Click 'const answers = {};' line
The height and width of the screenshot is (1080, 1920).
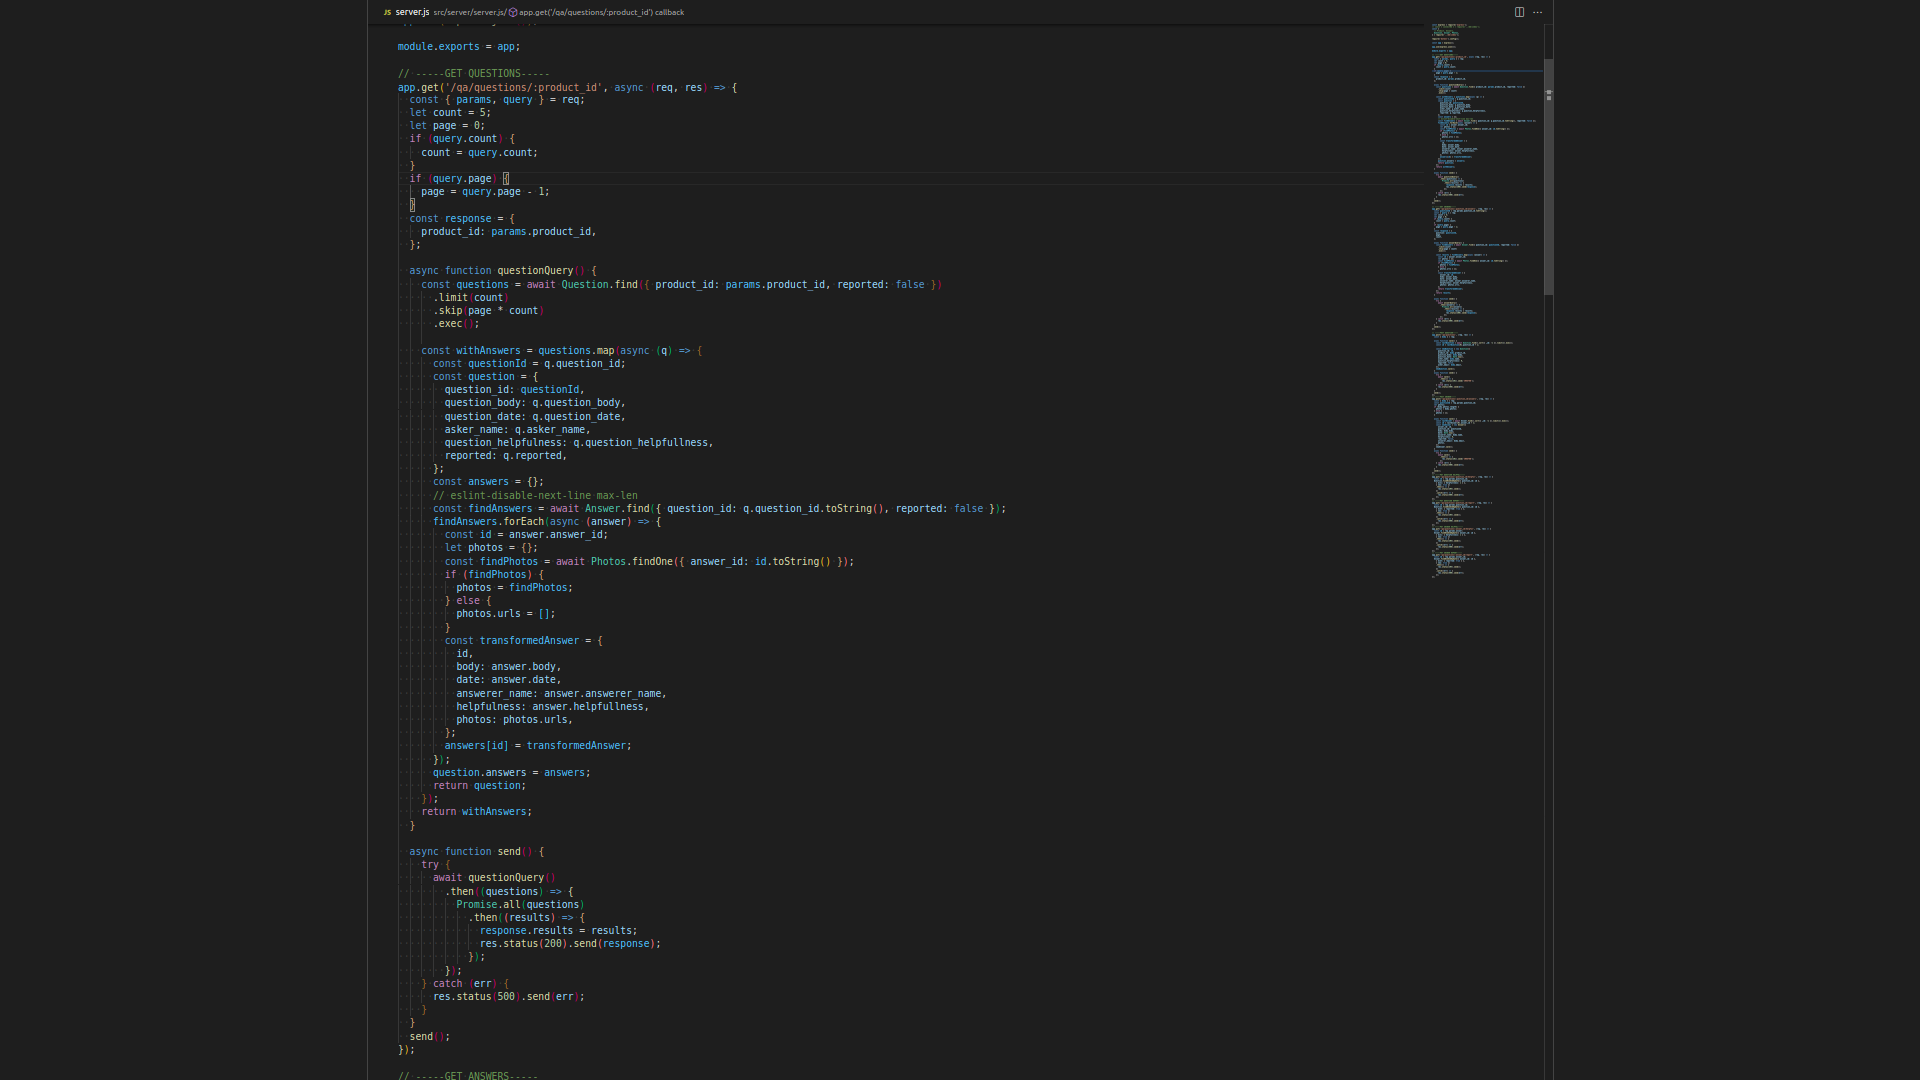tap(488, 481)
